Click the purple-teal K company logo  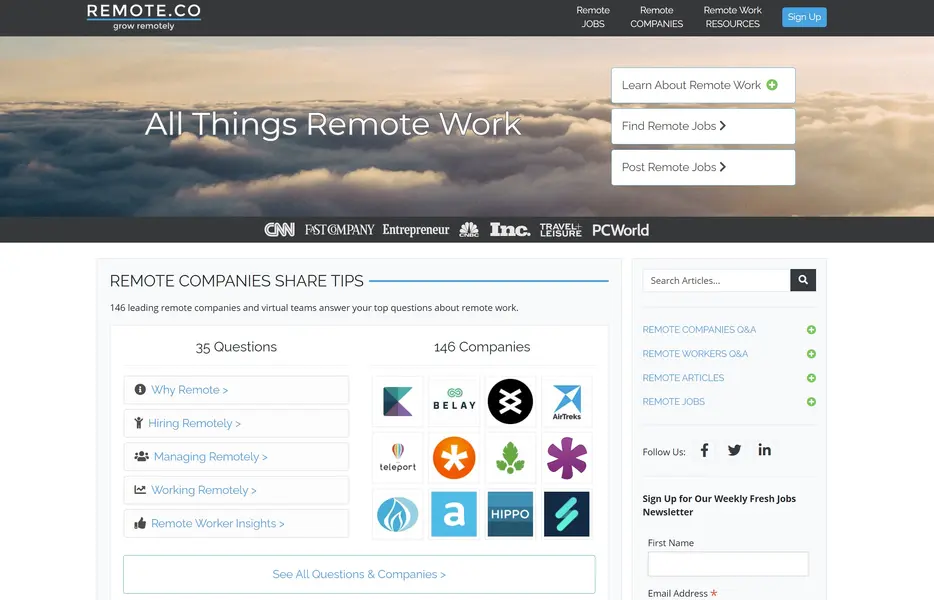tap(398, 402)
